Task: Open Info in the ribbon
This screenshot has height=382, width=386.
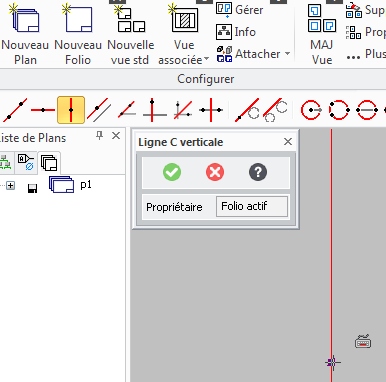Action: [x=236, y=32]
